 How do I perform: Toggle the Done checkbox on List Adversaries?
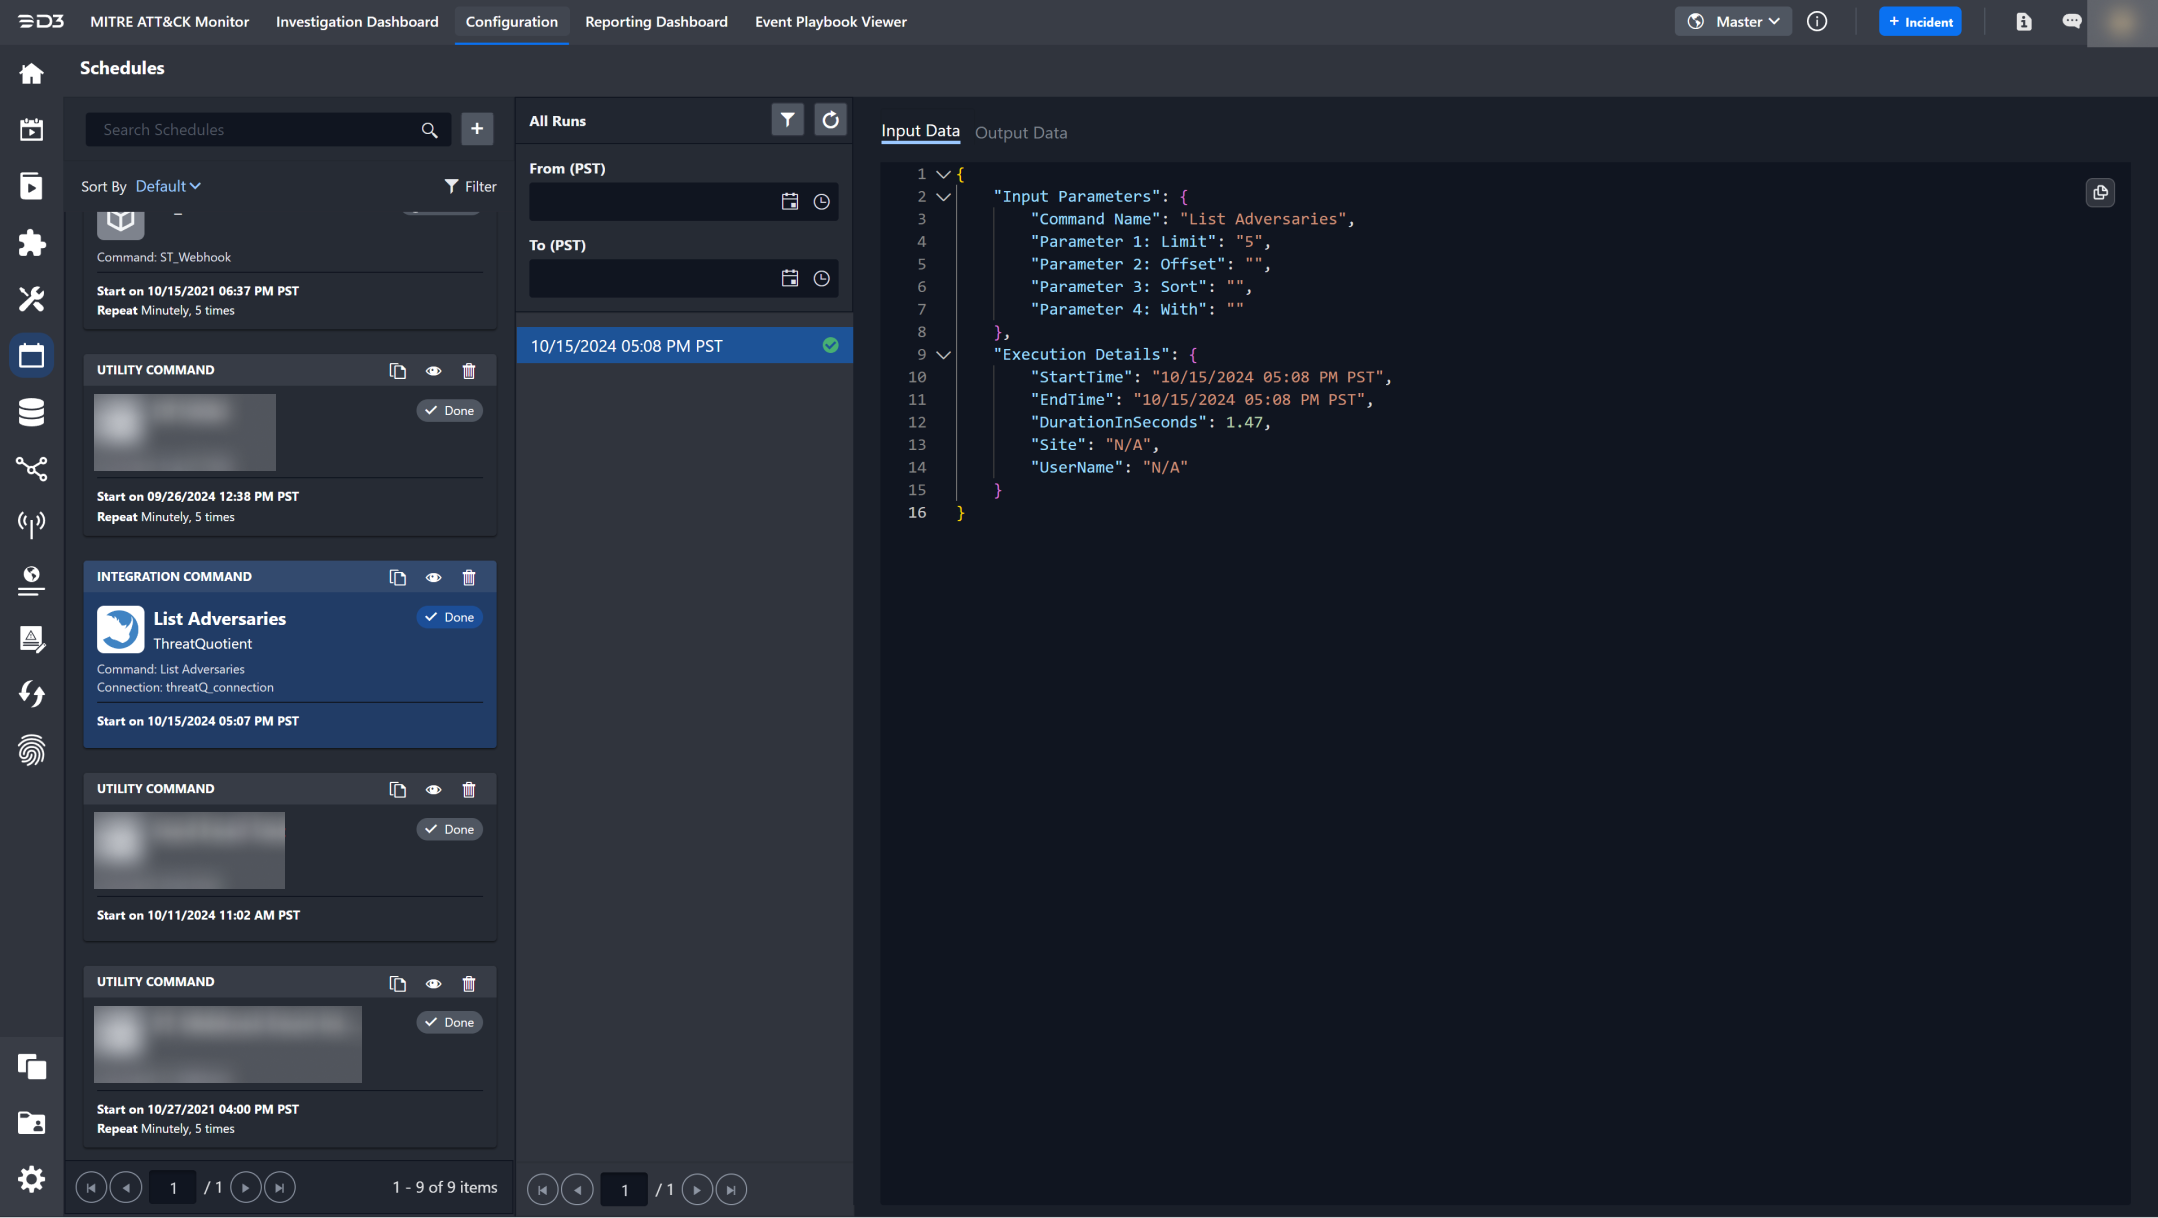click(448, 618)
